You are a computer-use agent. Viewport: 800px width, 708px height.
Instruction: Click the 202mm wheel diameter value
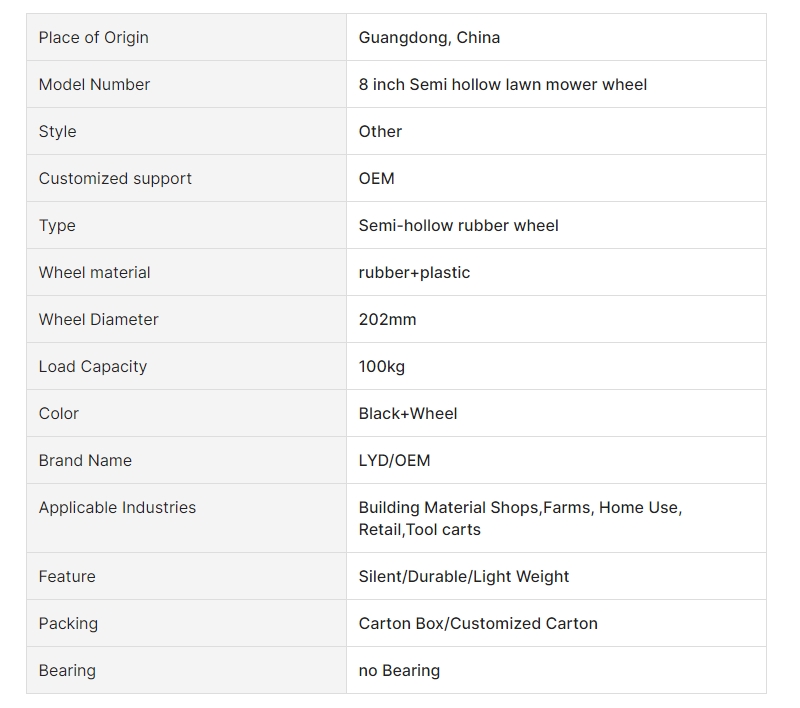pyautogui.click(x=387, y=319)
